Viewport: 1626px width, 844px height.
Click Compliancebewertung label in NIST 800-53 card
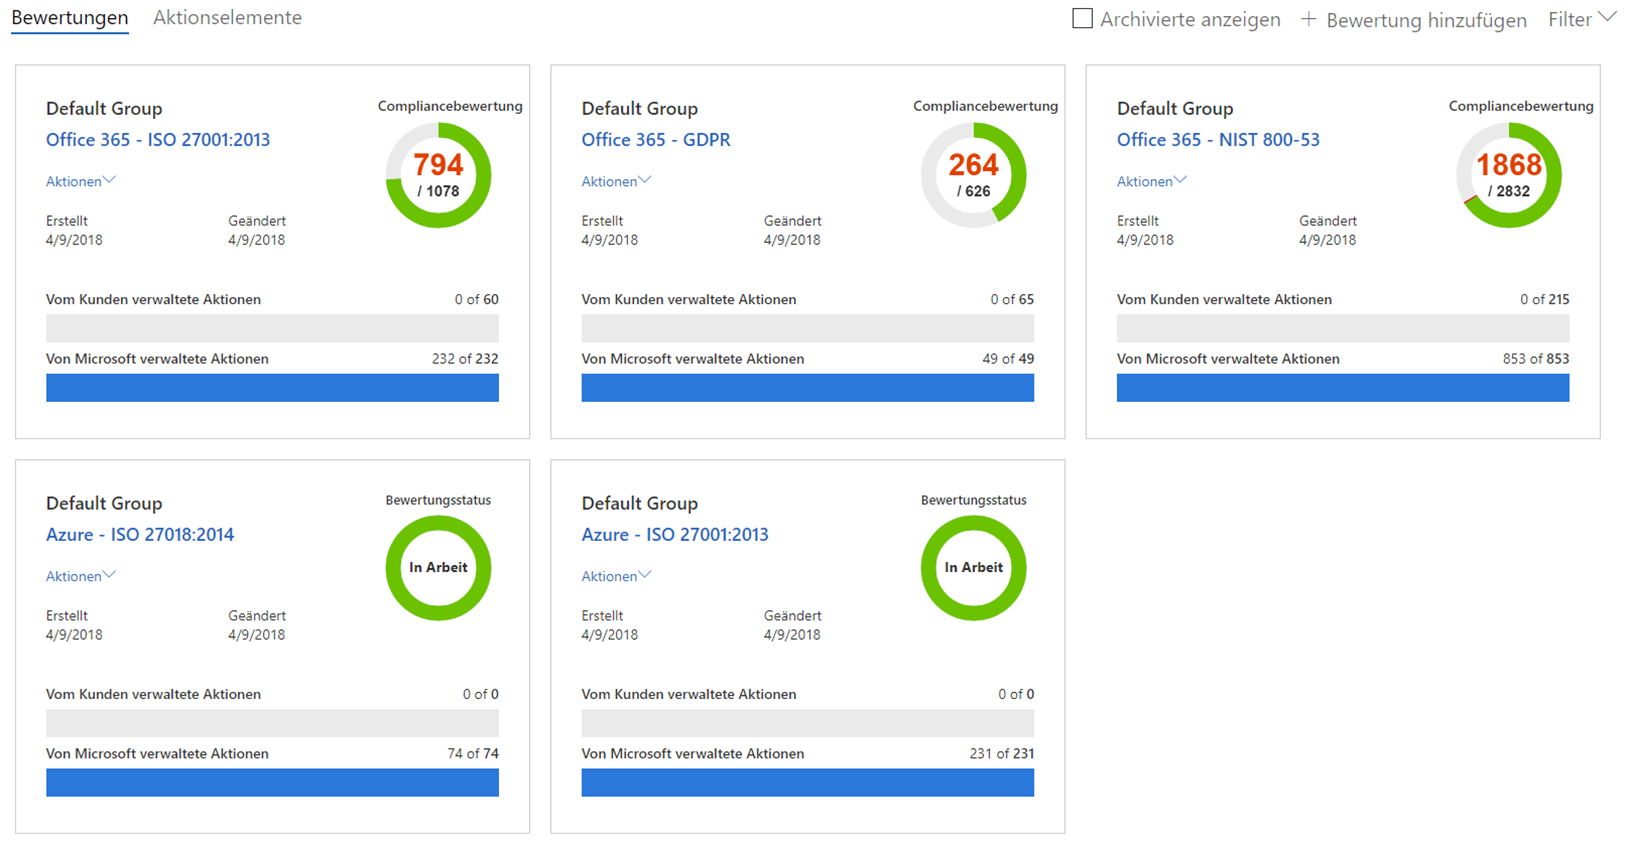coord(1521,106)
